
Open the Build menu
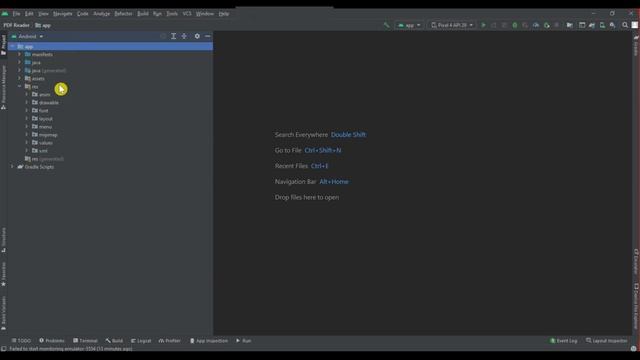[x=142, y=14]
